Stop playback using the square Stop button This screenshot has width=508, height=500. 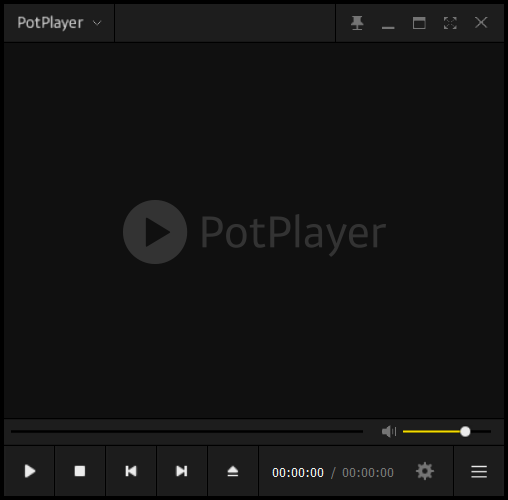click(x=80, y=471)
